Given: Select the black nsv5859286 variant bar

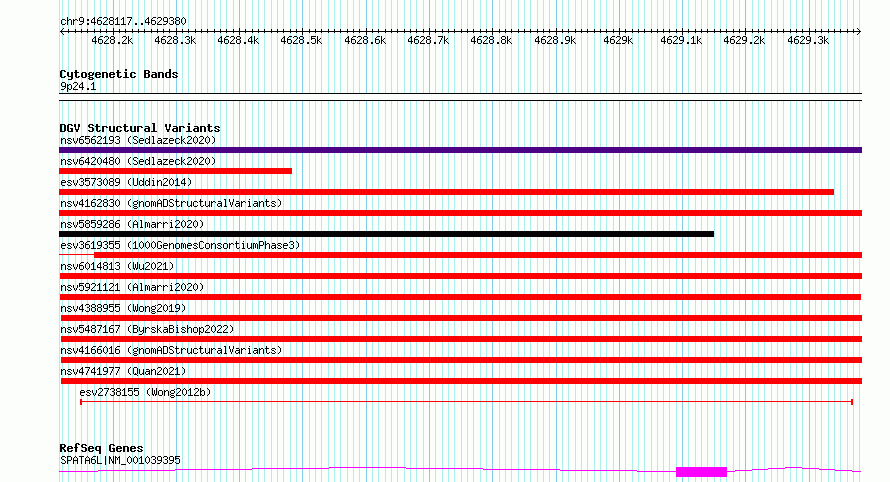Looking at the screenshot, I should [387, 234].
